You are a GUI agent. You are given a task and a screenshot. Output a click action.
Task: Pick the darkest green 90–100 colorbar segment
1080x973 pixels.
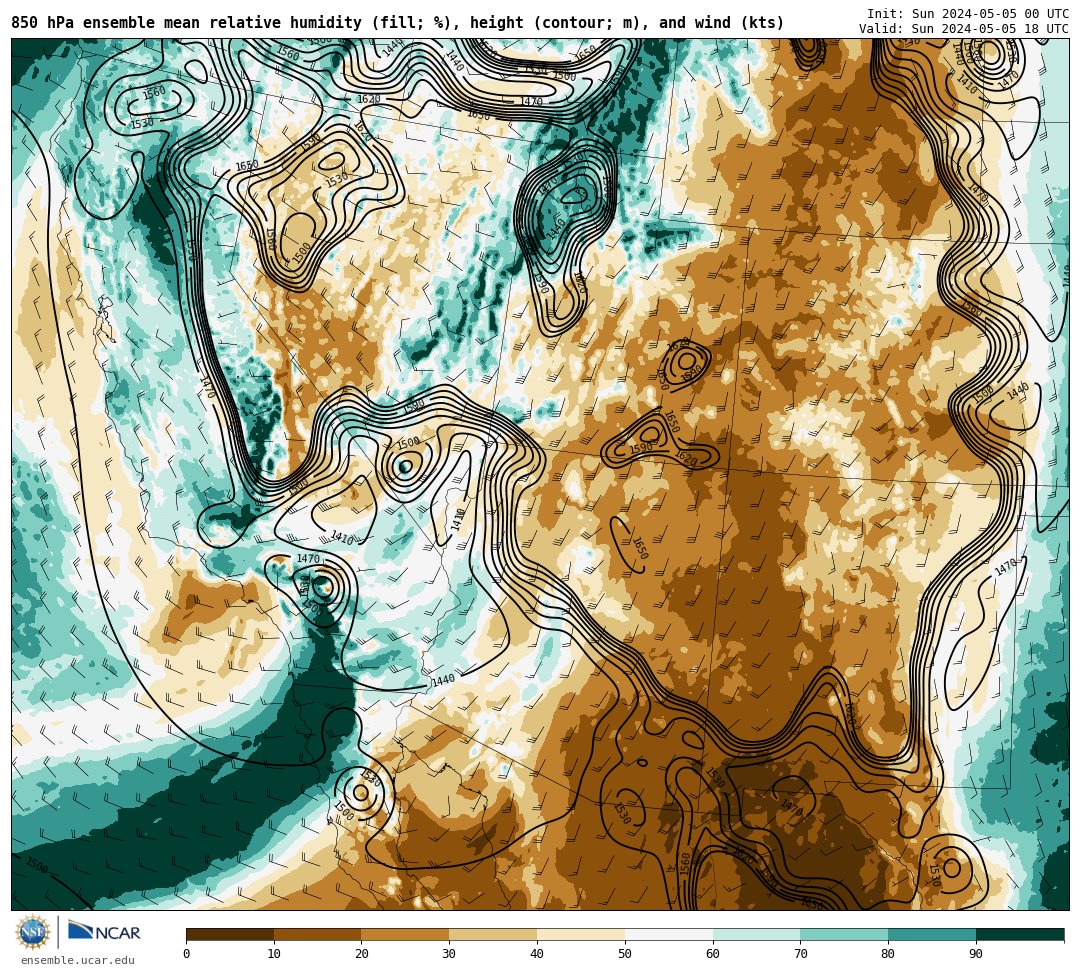tap(1020, 934)
